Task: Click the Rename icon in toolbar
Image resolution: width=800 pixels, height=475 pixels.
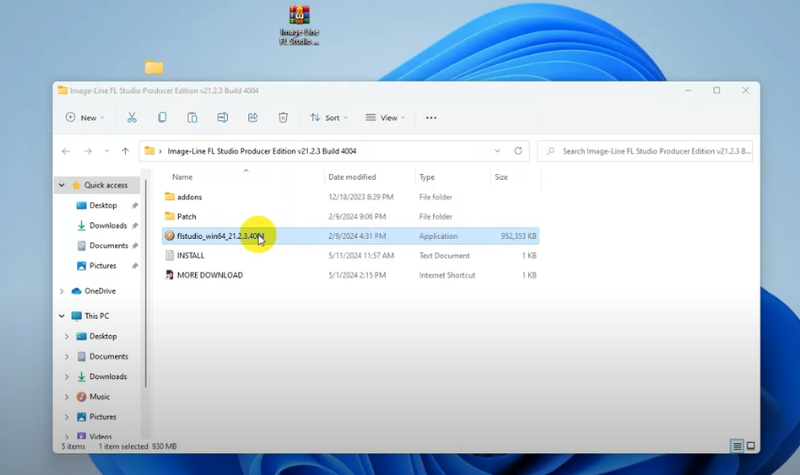Action: pyautogui.click(x=222, y=118)
